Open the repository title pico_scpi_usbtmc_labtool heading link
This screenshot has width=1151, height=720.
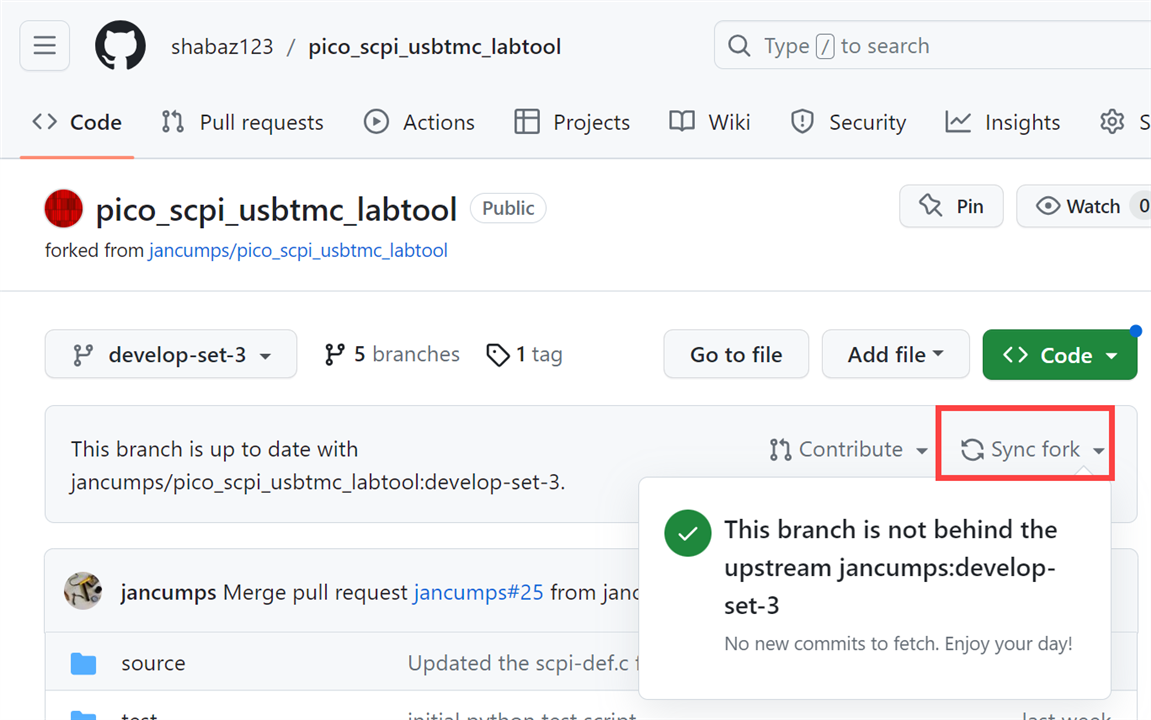tap(276, 210)
